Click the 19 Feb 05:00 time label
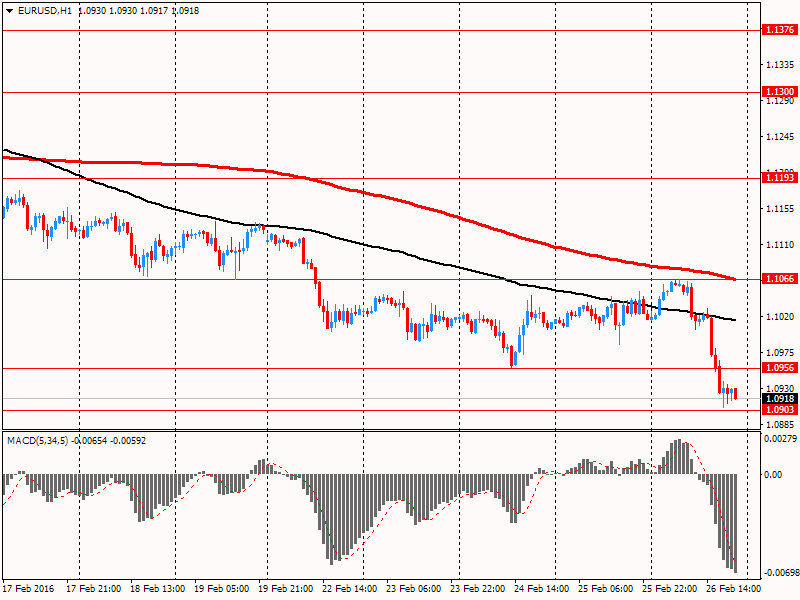Screen dimensions: 800x600 point(222,588)
